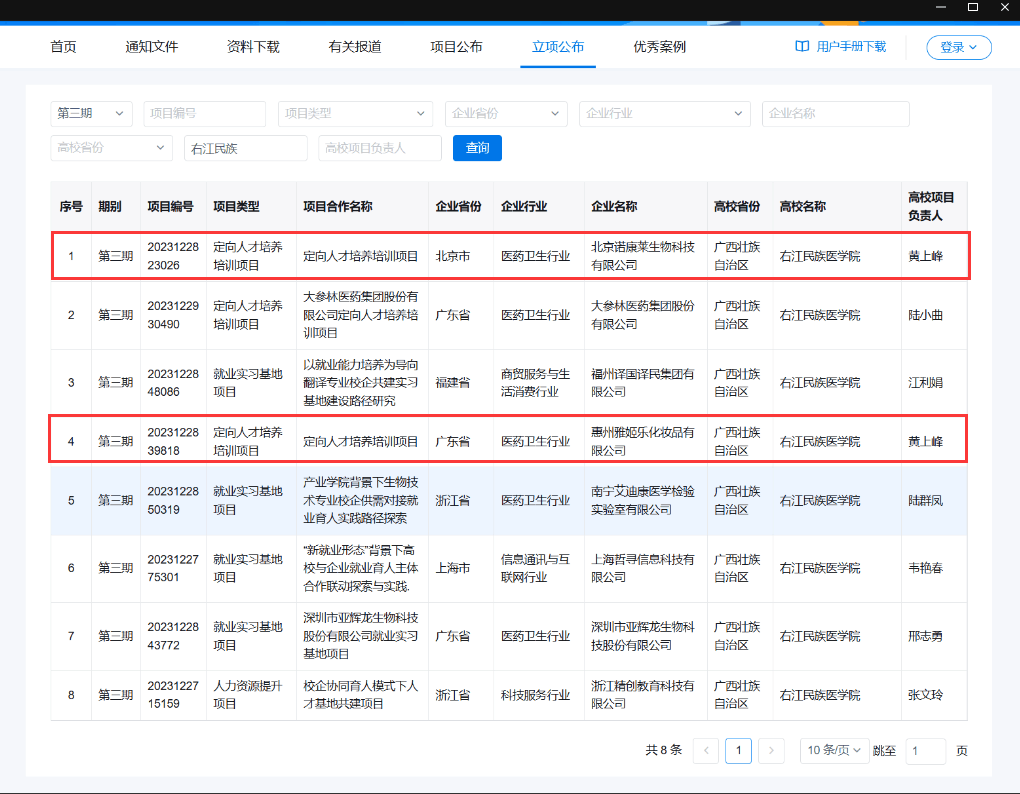Focus the 项目编号 input field
The width and height of the screenshot is (1020, 794).
coord(204,113)
